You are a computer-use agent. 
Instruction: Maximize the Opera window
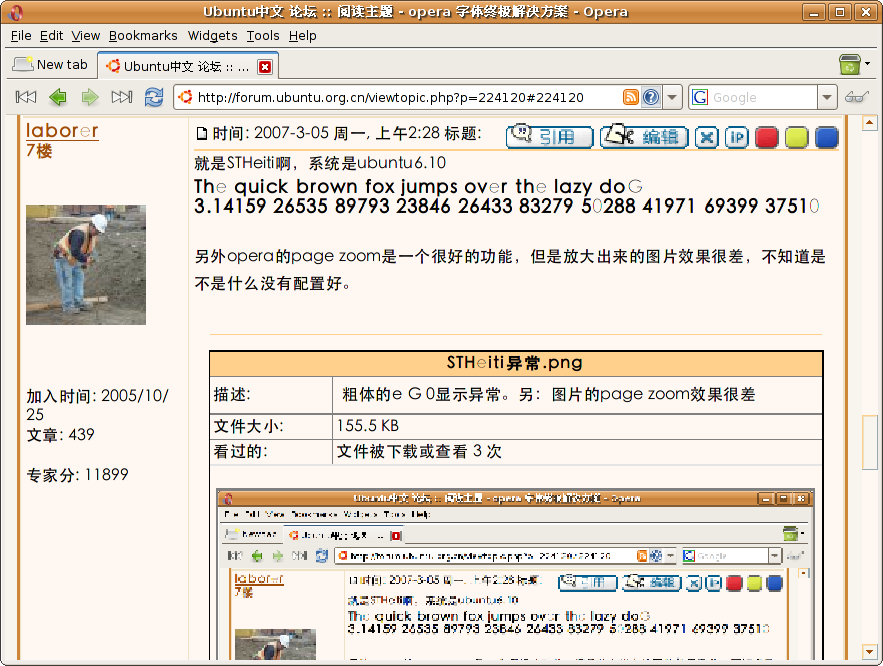[840, 12]
